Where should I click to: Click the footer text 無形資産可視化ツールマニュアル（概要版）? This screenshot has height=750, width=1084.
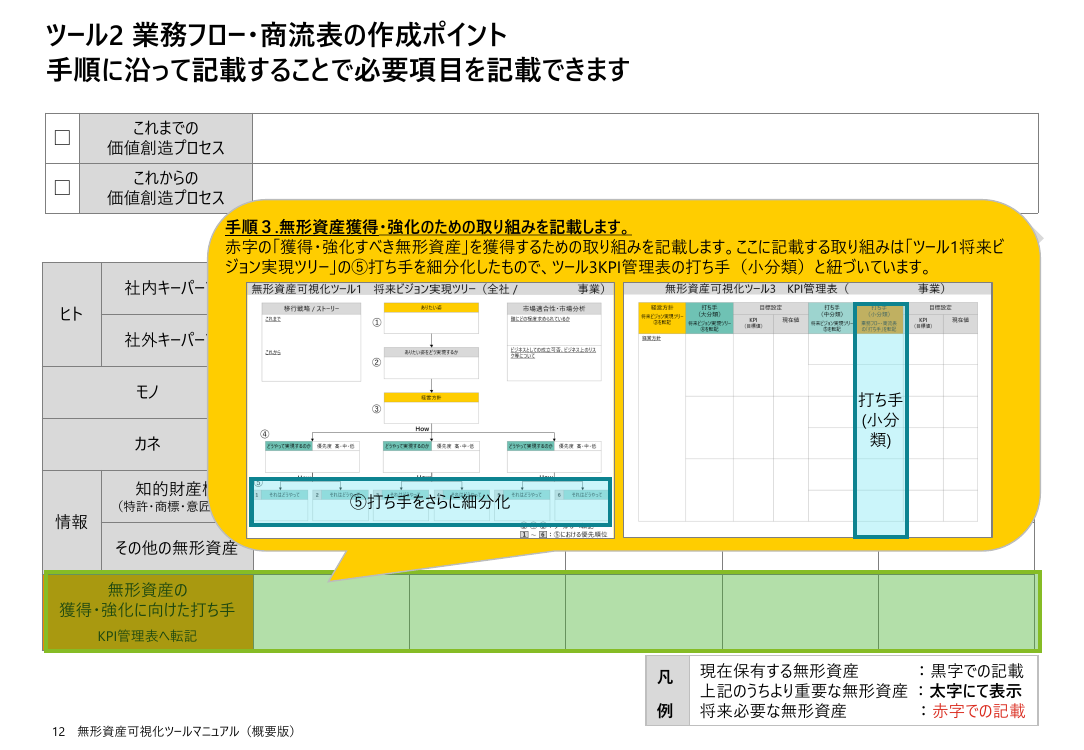pyautogui.click(x=186, y=731)
